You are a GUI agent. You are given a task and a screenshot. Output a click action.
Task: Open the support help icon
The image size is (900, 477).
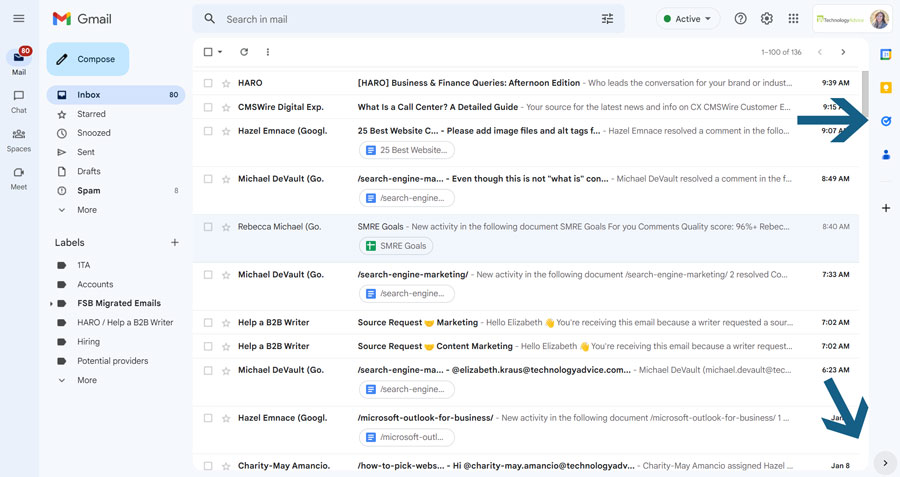[x=740, y=19]
